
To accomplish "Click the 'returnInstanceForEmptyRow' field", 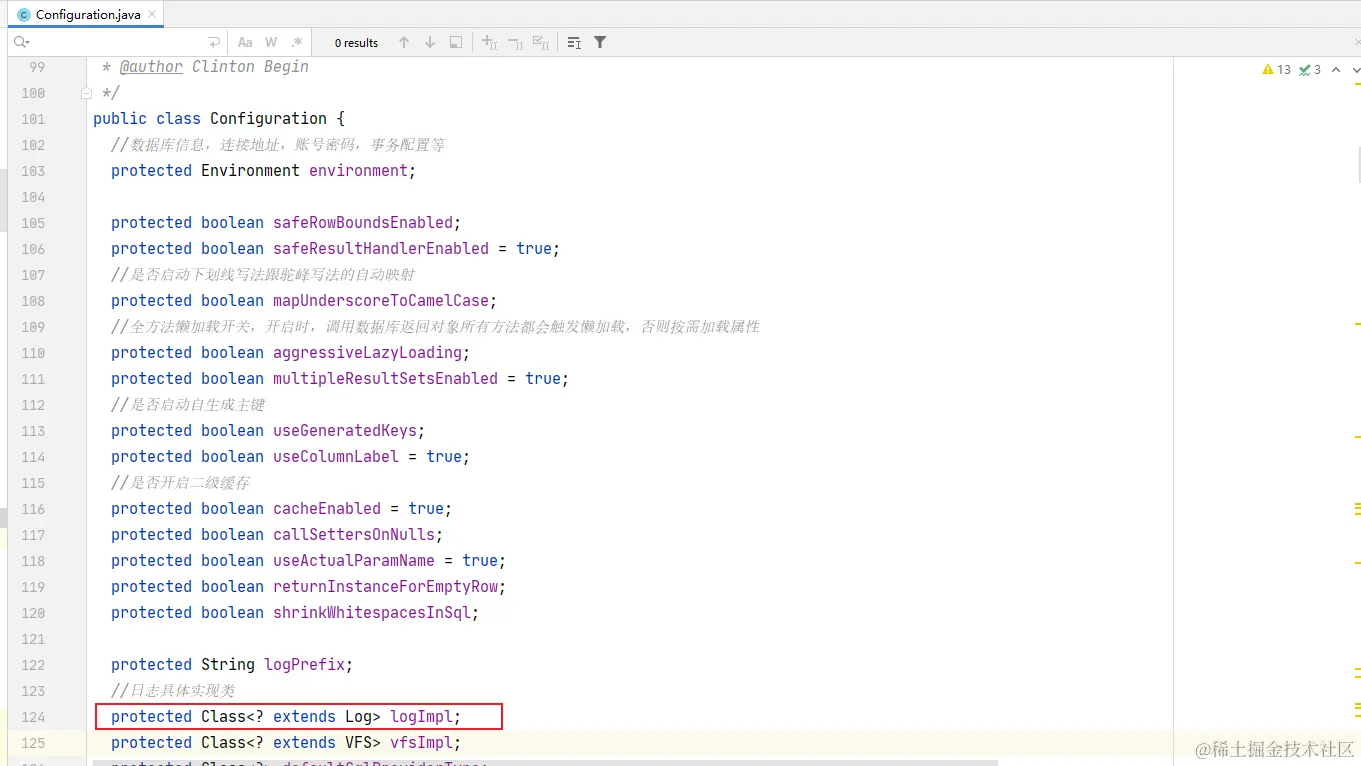I will point(385,586).
